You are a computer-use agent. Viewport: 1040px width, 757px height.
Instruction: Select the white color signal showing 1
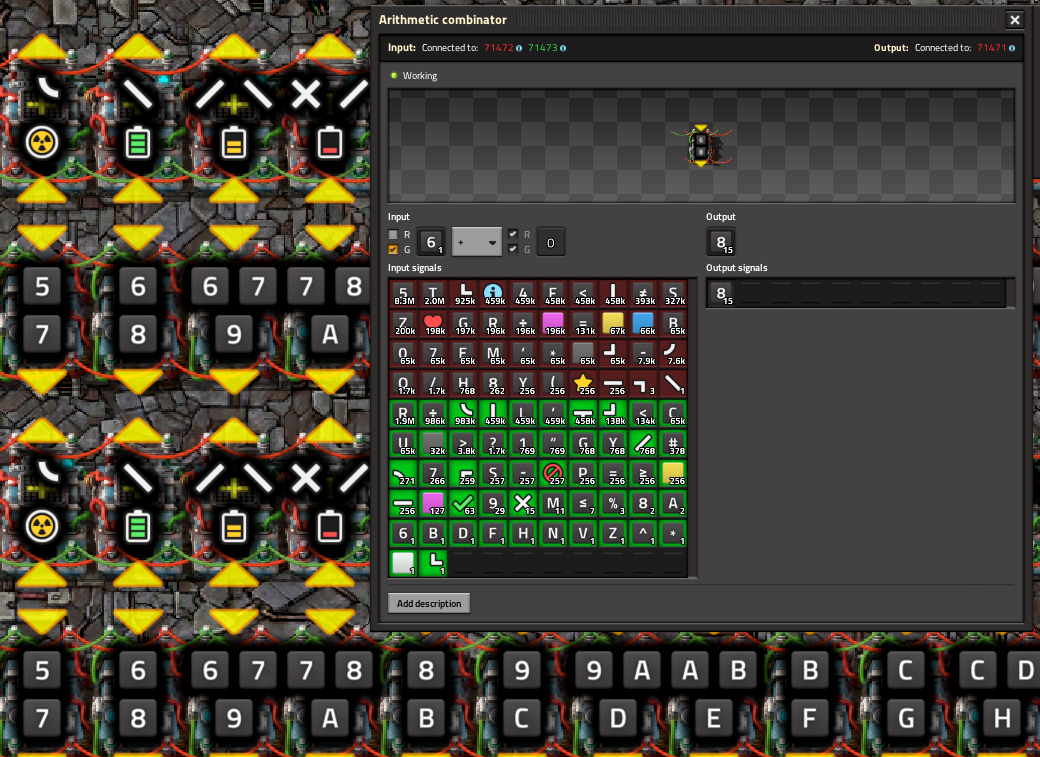(403, 563)
